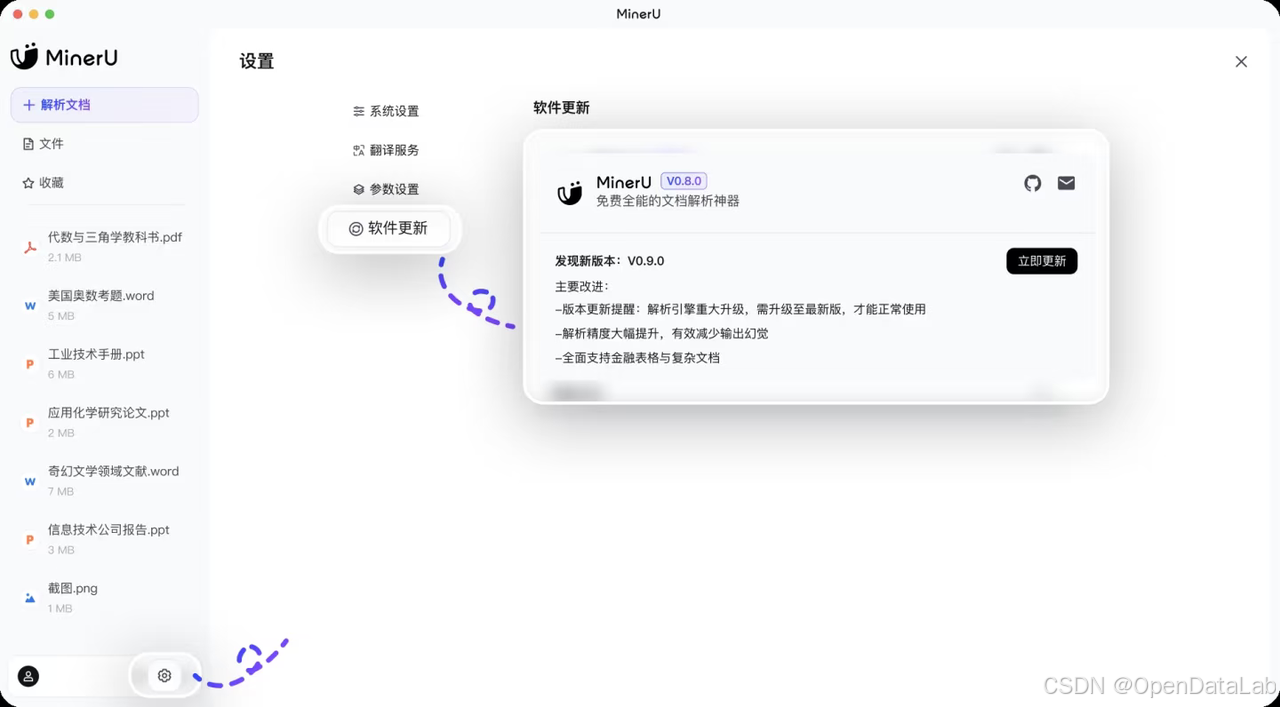Click the macOS yellow minimize button
The image size is (1280, 707).
tap(34, 14)
